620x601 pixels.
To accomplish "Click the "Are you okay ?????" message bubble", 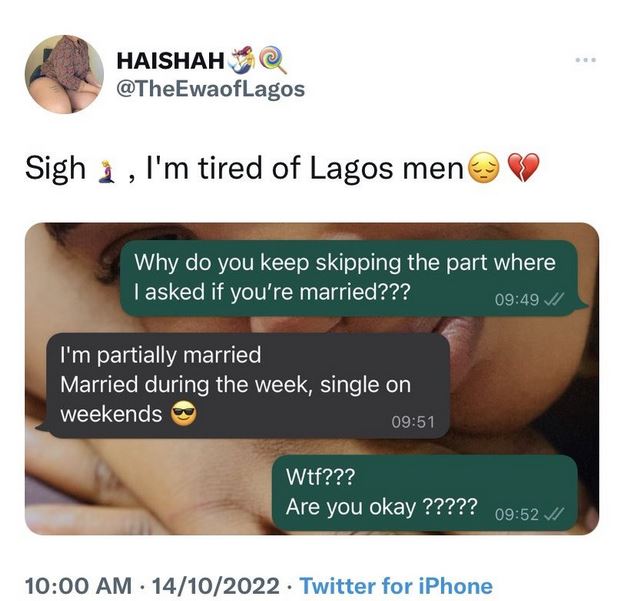I will pos(425,492).
